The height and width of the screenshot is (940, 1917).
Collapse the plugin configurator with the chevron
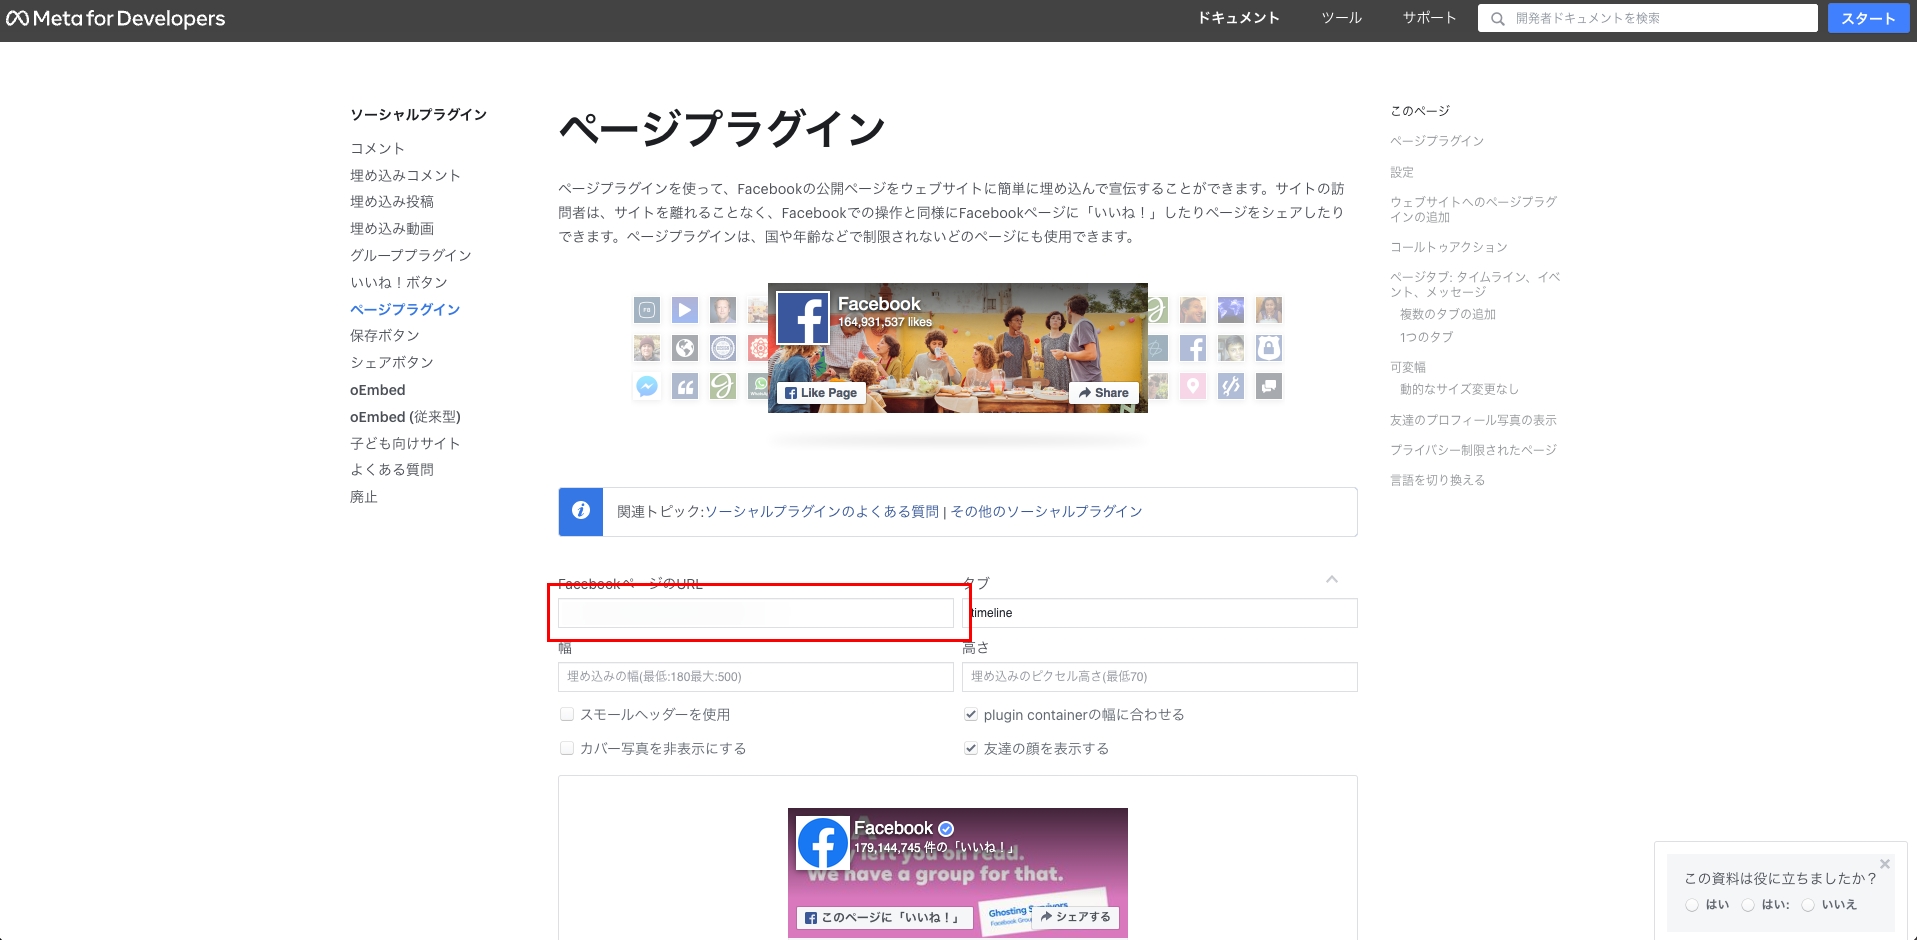click(1331, 580)
